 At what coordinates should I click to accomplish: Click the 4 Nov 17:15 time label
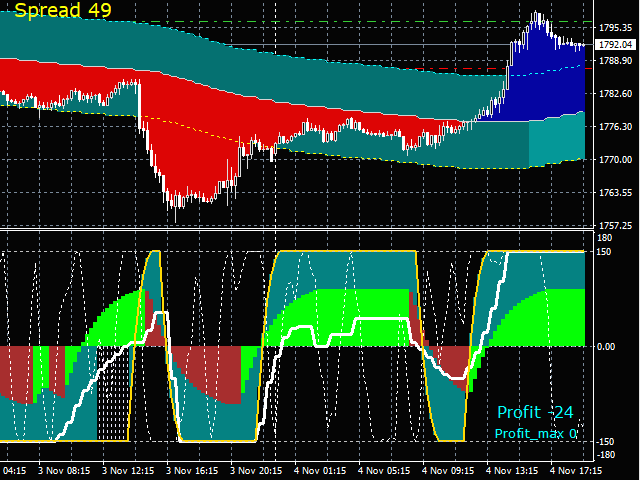(576, 471)
